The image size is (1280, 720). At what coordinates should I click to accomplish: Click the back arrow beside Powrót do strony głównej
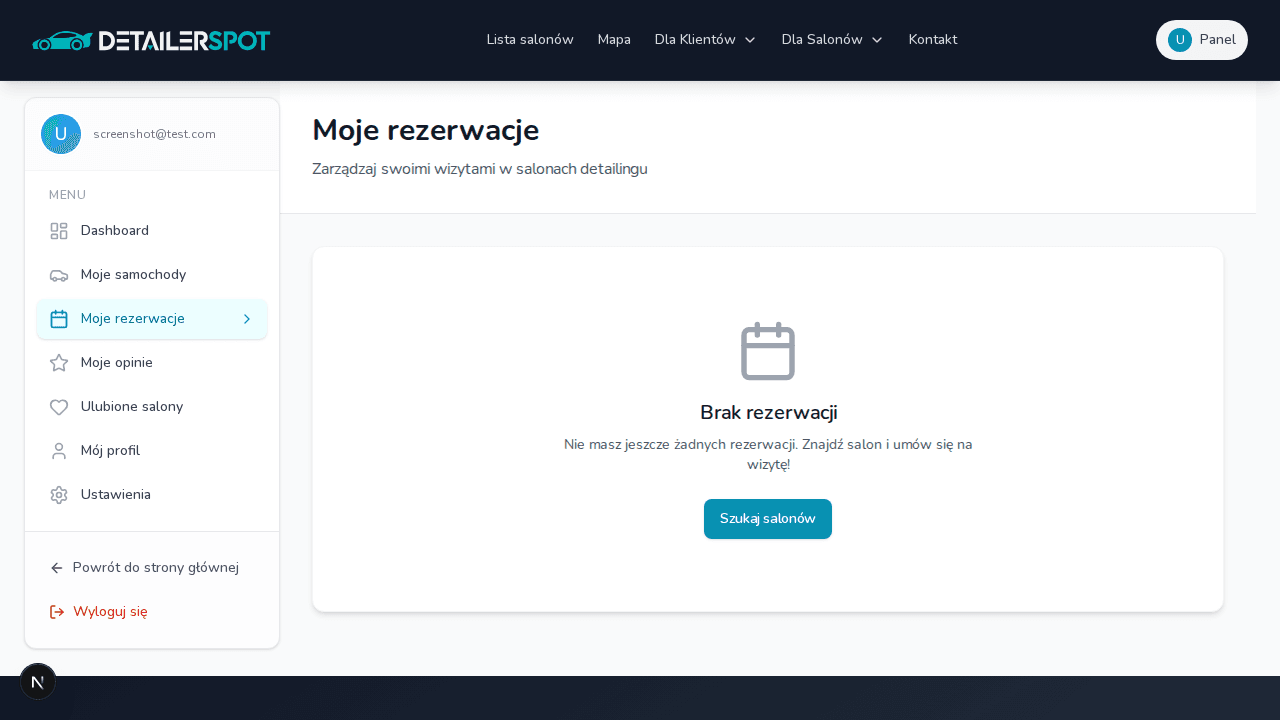point(56,567)
